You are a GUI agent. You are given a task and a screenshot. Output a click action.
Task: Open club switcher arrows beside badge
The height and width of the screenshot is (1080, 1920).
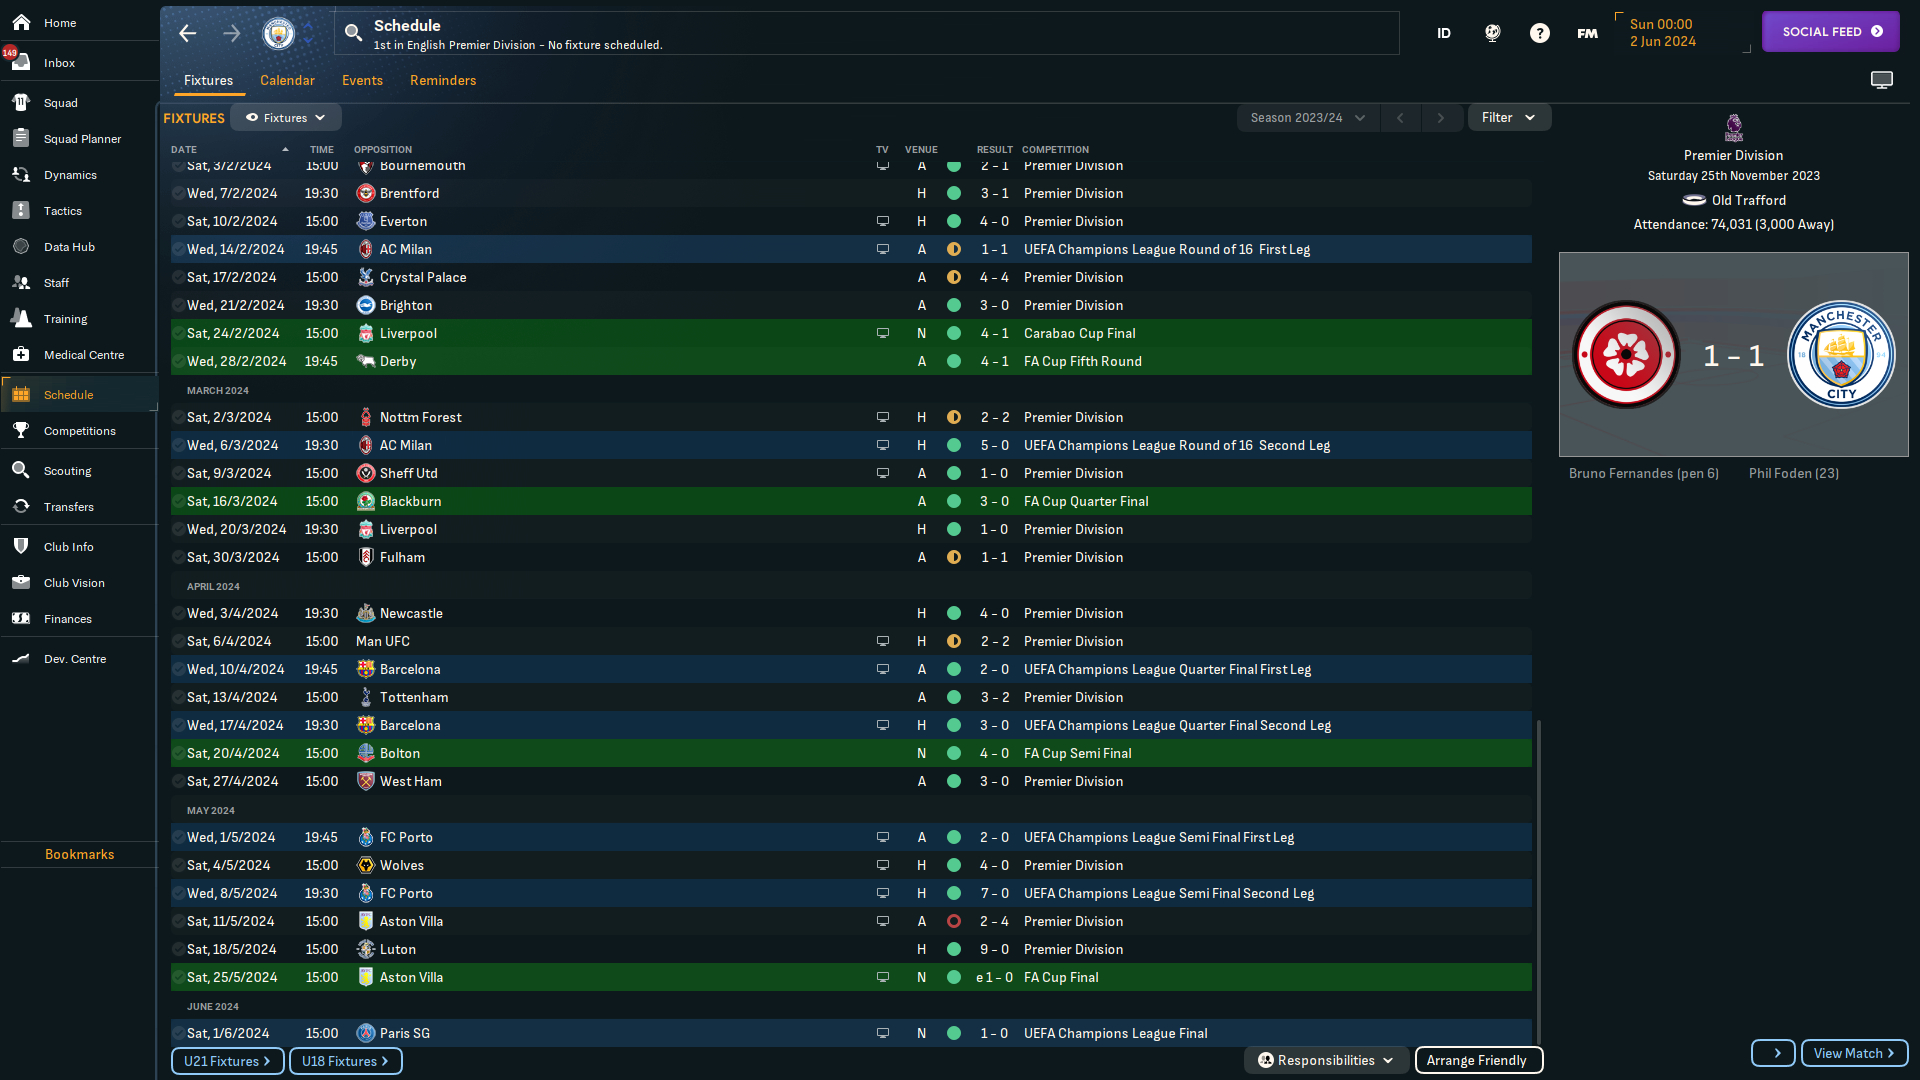click(x=309, y=33)
